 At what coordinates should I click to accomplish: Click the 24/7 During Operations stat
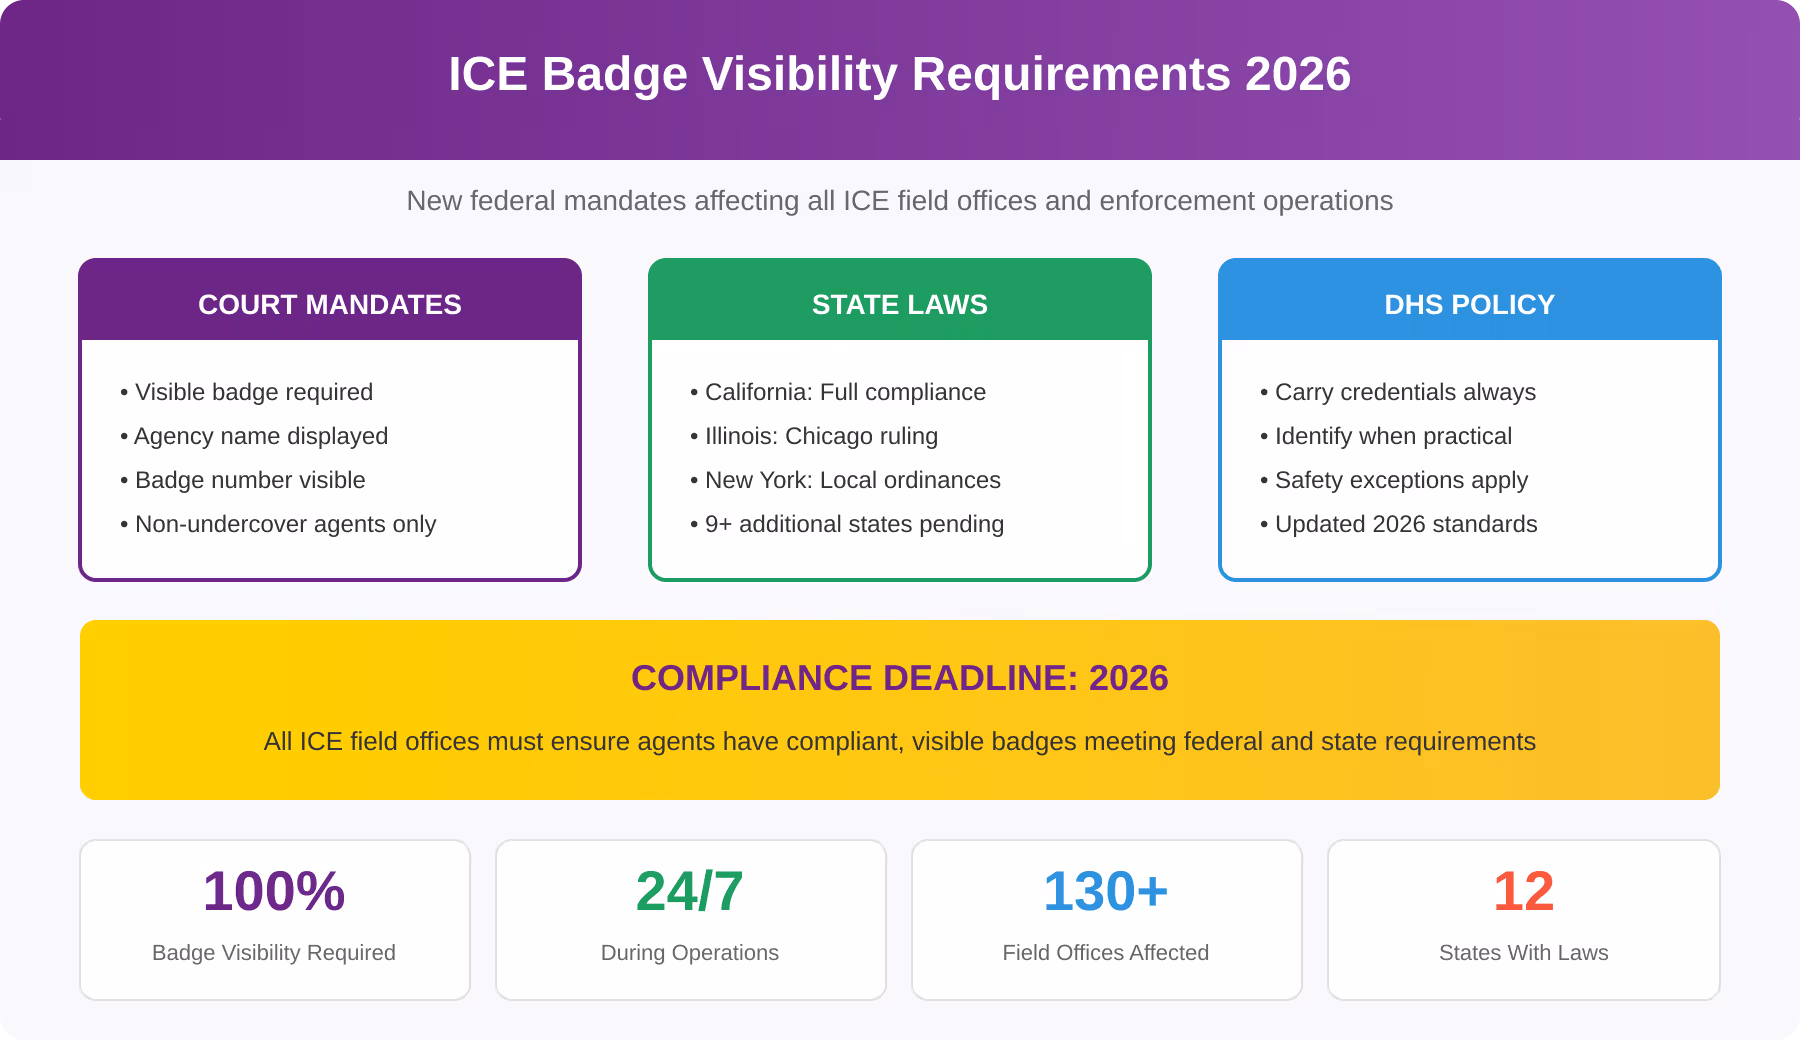[690, 919]
